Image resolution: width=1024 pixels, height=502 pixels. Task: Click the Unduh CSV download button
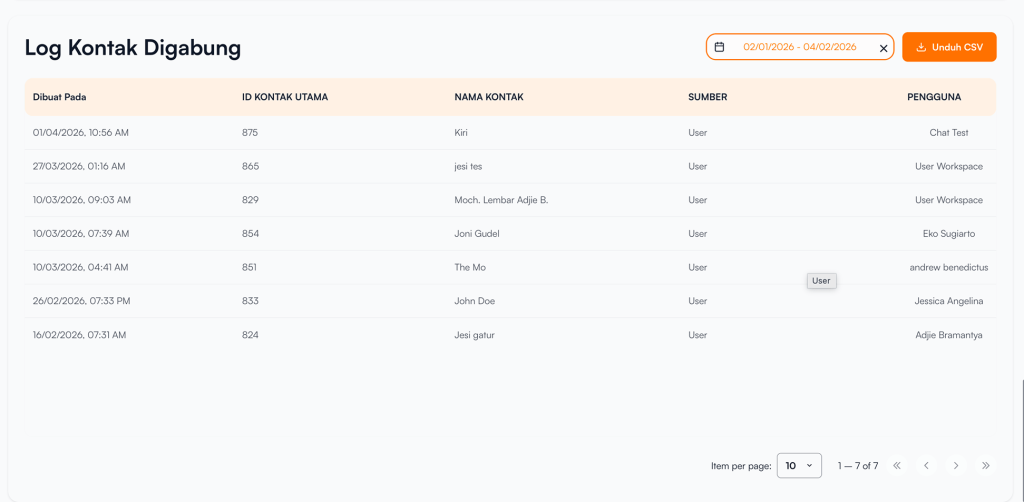click(x=949, y=47)
